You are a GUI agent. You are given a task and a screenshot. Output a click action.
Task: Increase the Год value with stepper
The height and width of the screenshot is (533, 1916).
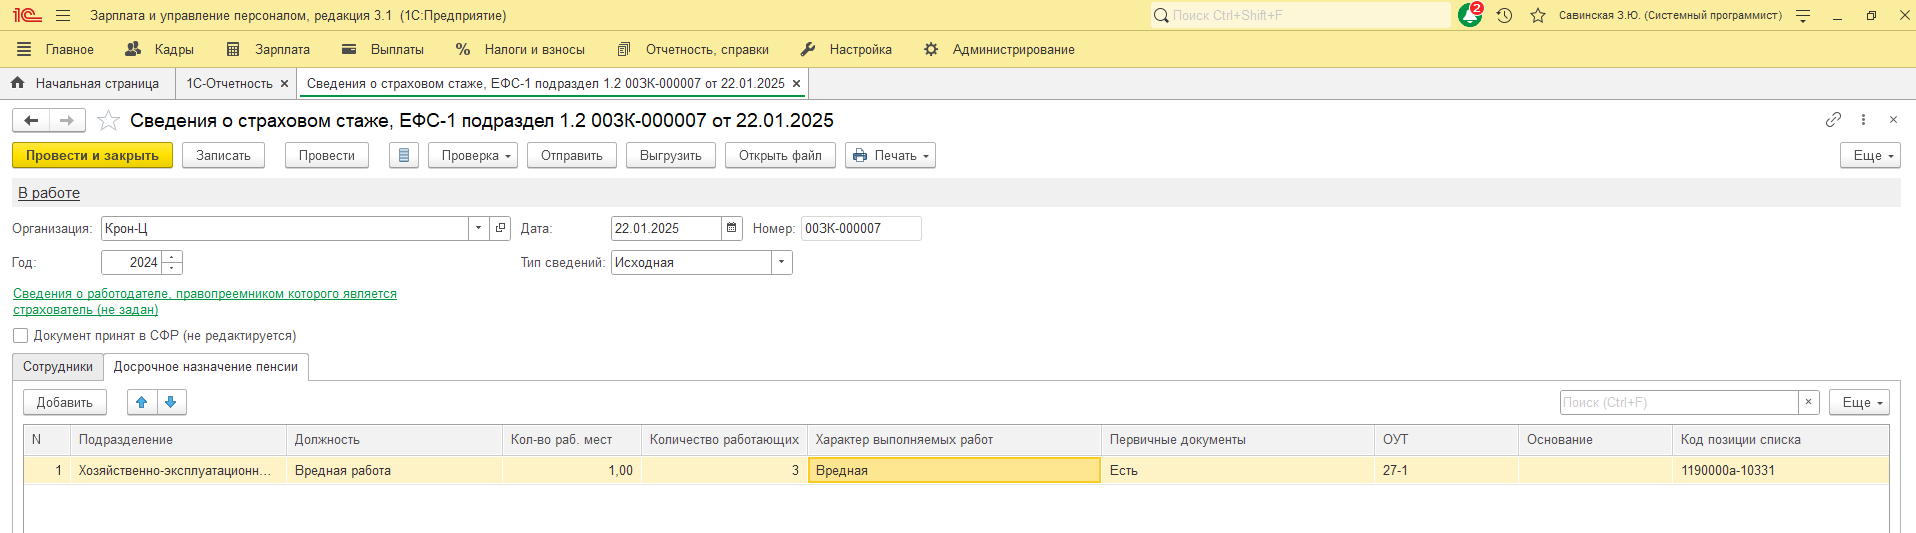click(173, 257)
